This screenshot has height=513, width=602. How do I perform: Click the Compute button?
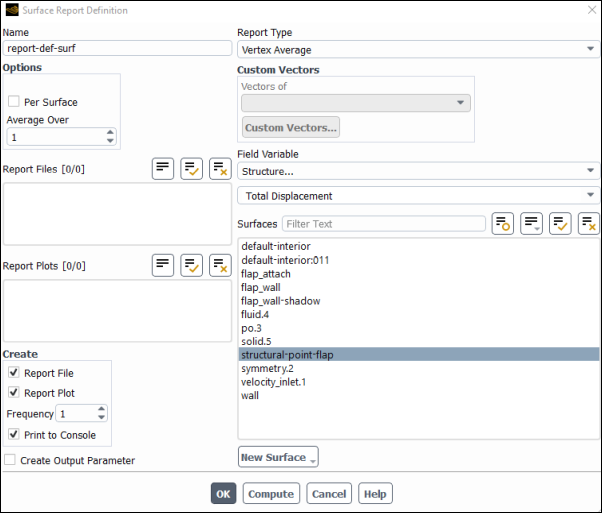pyautogui.click(x=271, y=493)
